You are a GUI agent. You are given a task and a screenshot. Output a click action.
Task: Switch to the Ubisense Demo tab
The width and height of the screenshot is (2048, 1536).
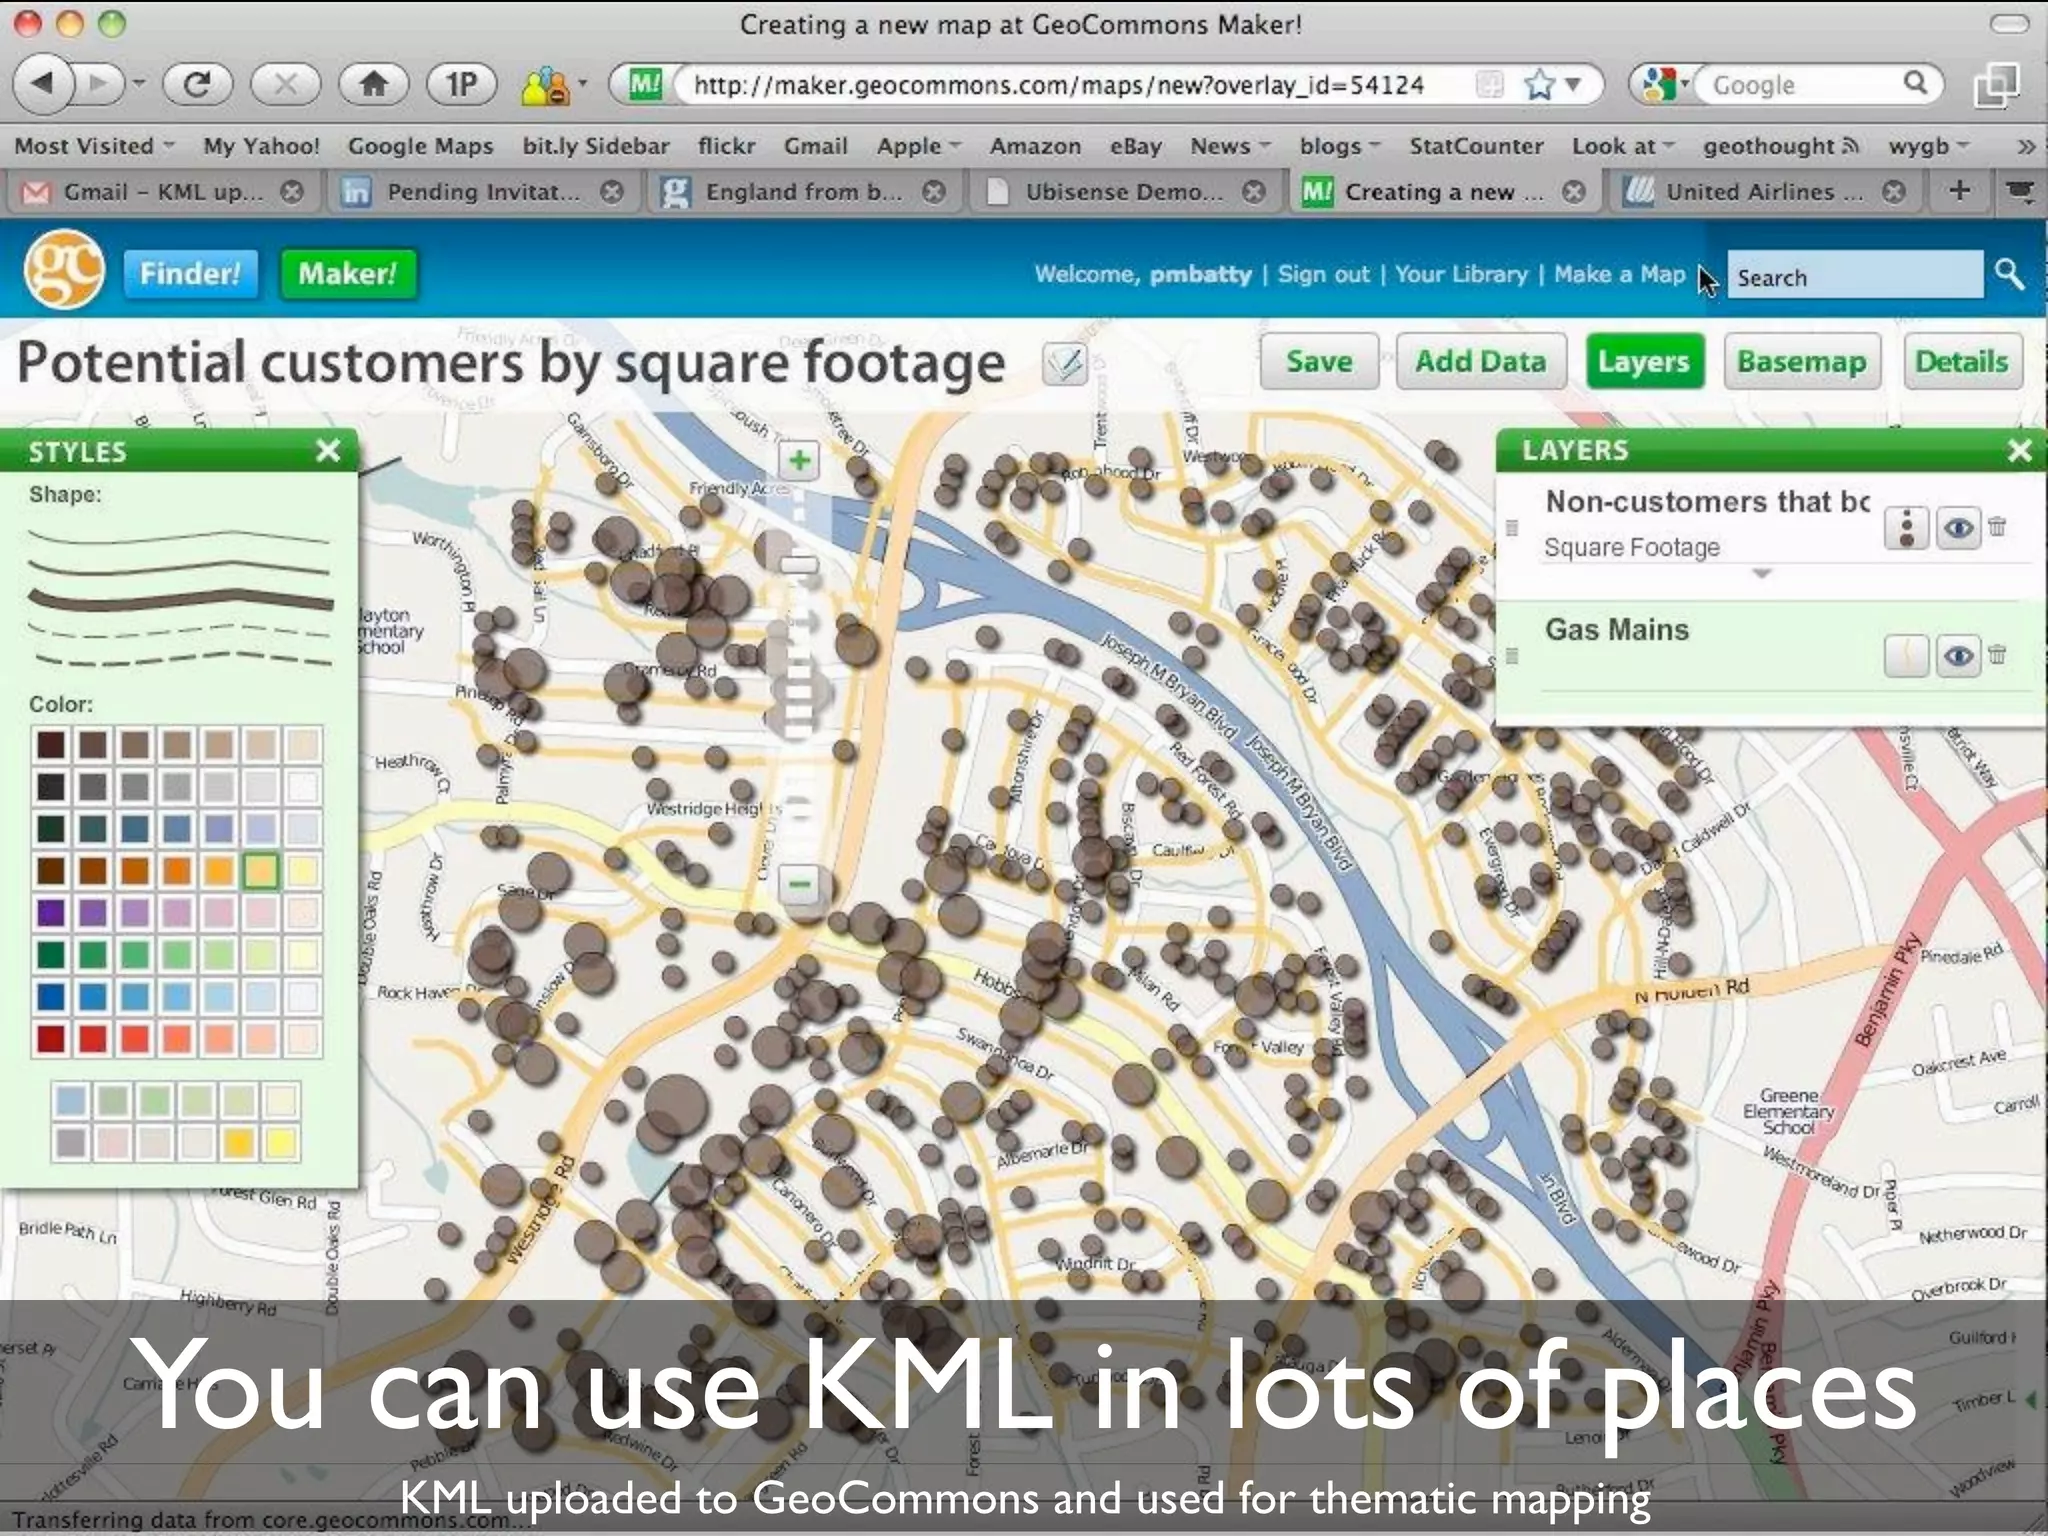pos(1124,191)
